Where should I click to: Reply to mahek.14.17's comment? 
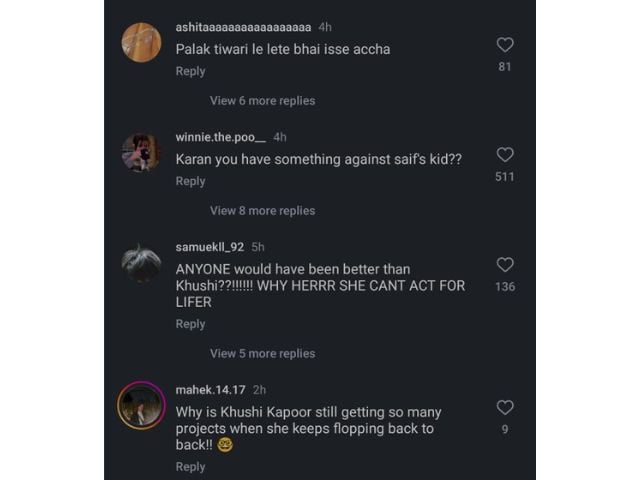coord(190,467)
